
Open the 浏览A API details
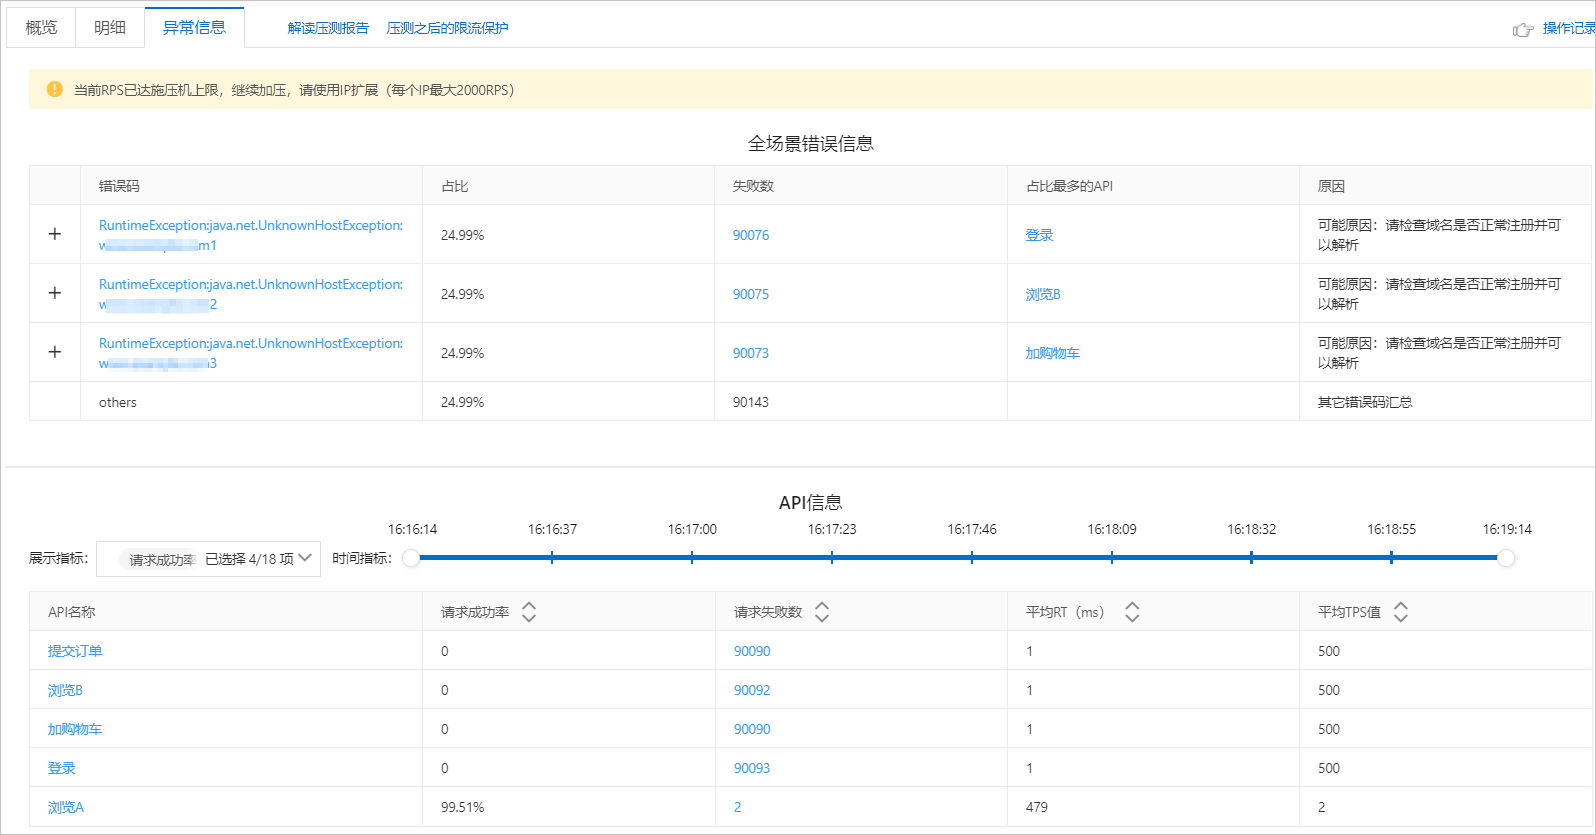(x=66, y=807)
